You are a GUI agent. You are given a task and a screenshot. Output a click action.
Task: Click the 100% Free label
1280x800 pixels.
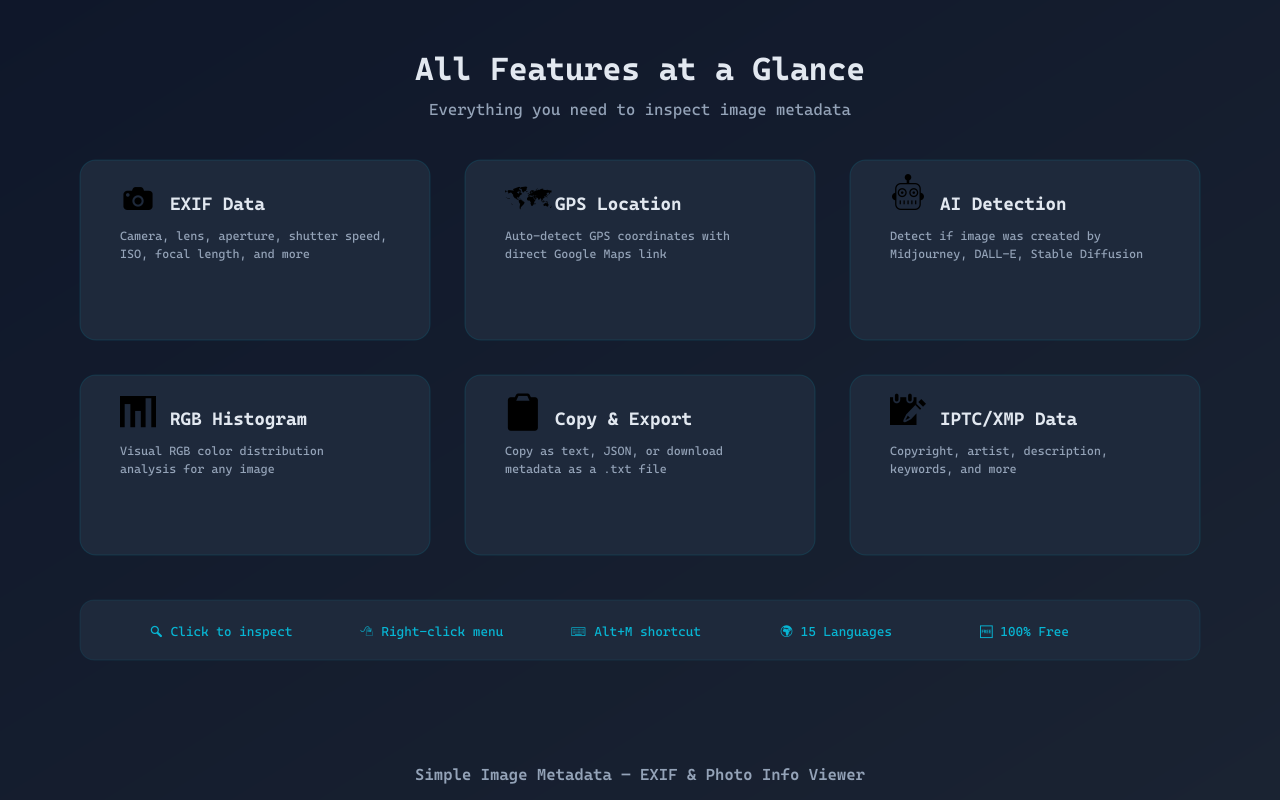[1034, 631]
